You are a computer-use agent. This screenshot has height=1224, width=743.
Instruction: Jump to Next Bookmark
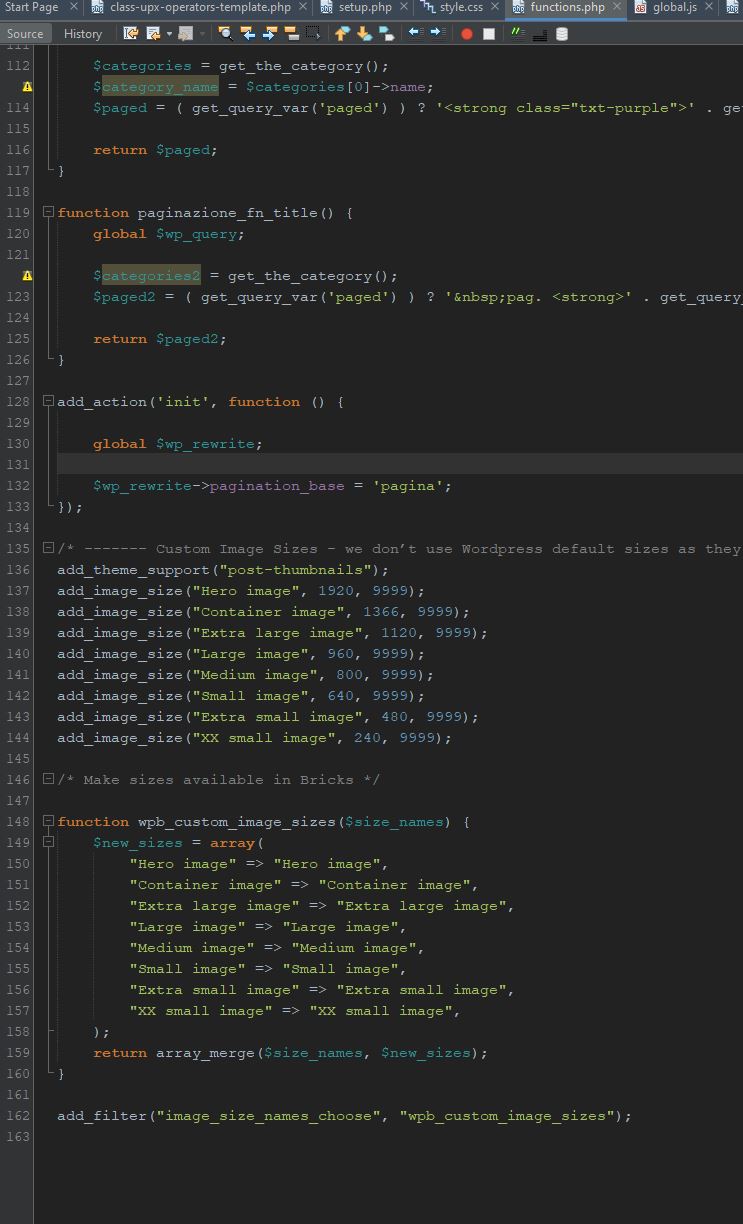point(364,33)
